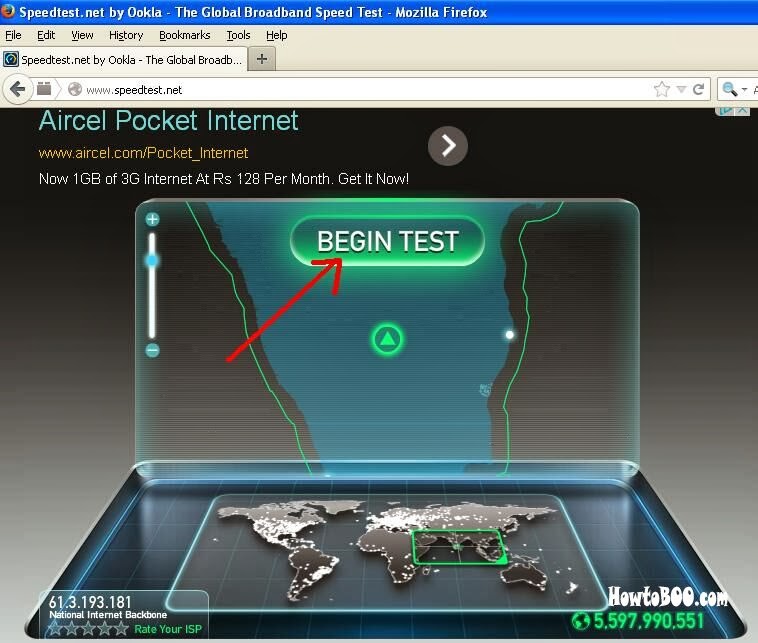Click the green highlighted region on world map

pyautogui.click(x=458, y=547)
